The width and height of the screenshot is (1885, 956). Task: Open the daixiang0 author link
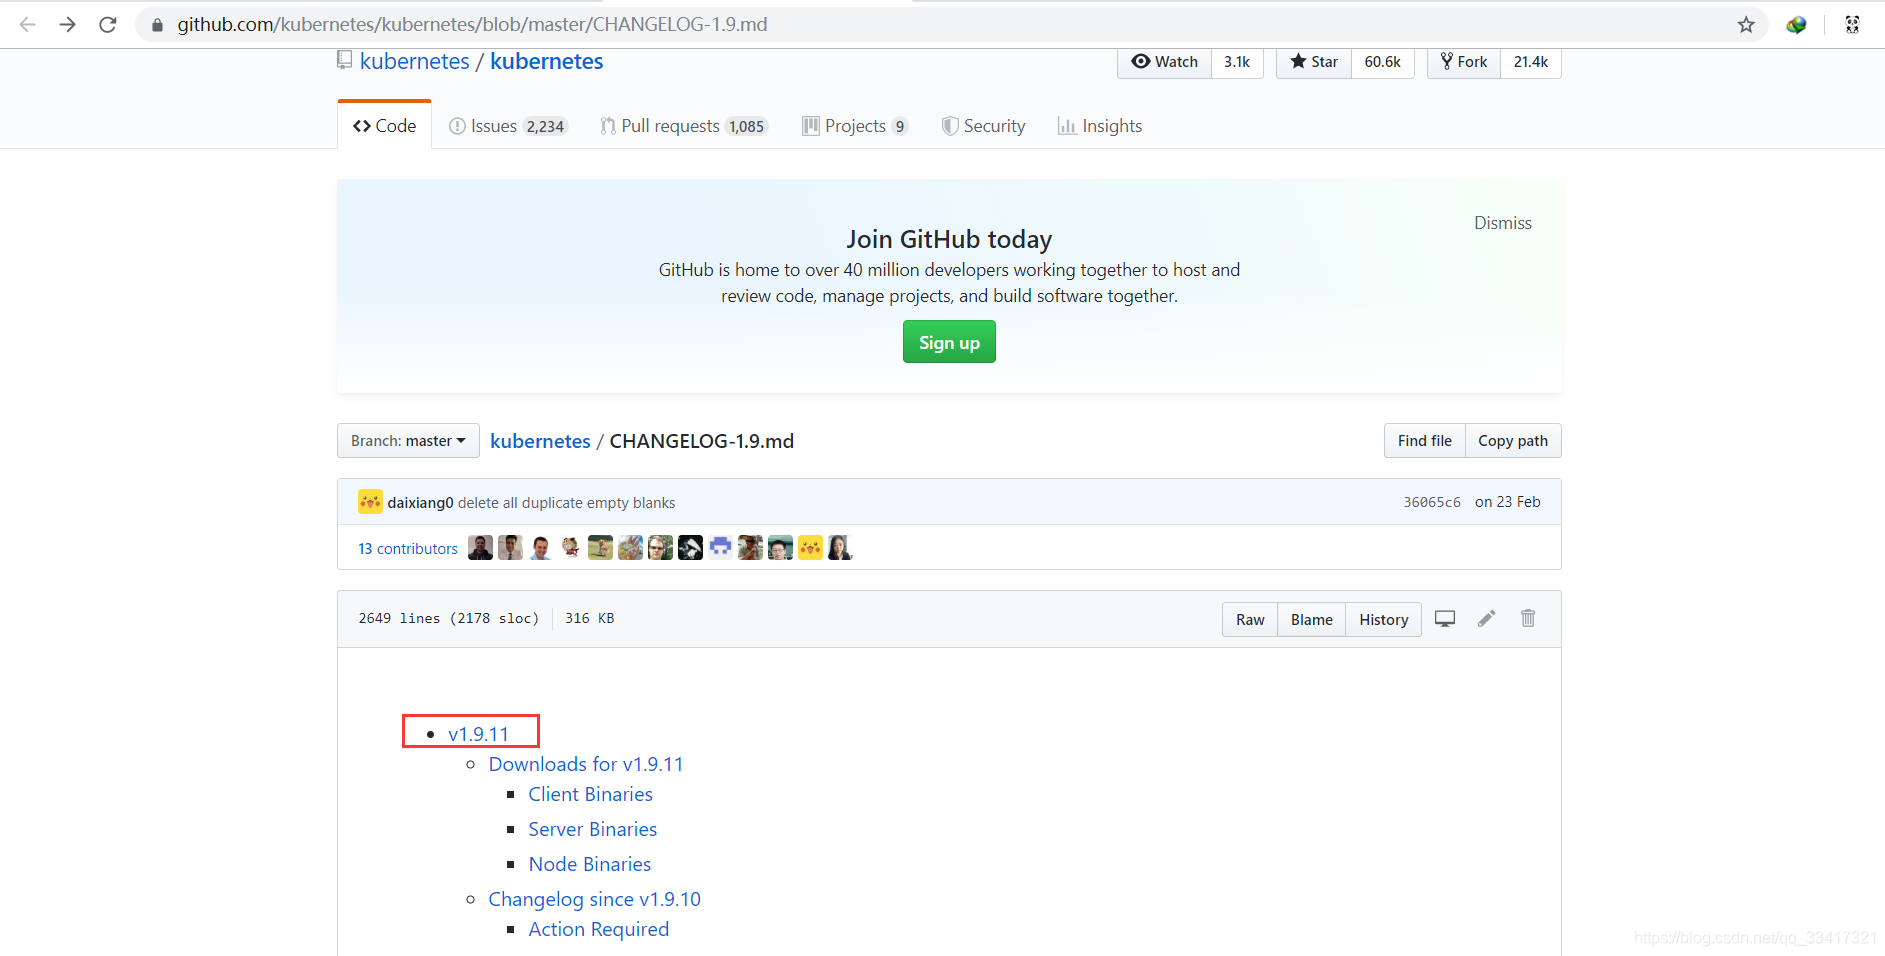click(x=420, y=503)
